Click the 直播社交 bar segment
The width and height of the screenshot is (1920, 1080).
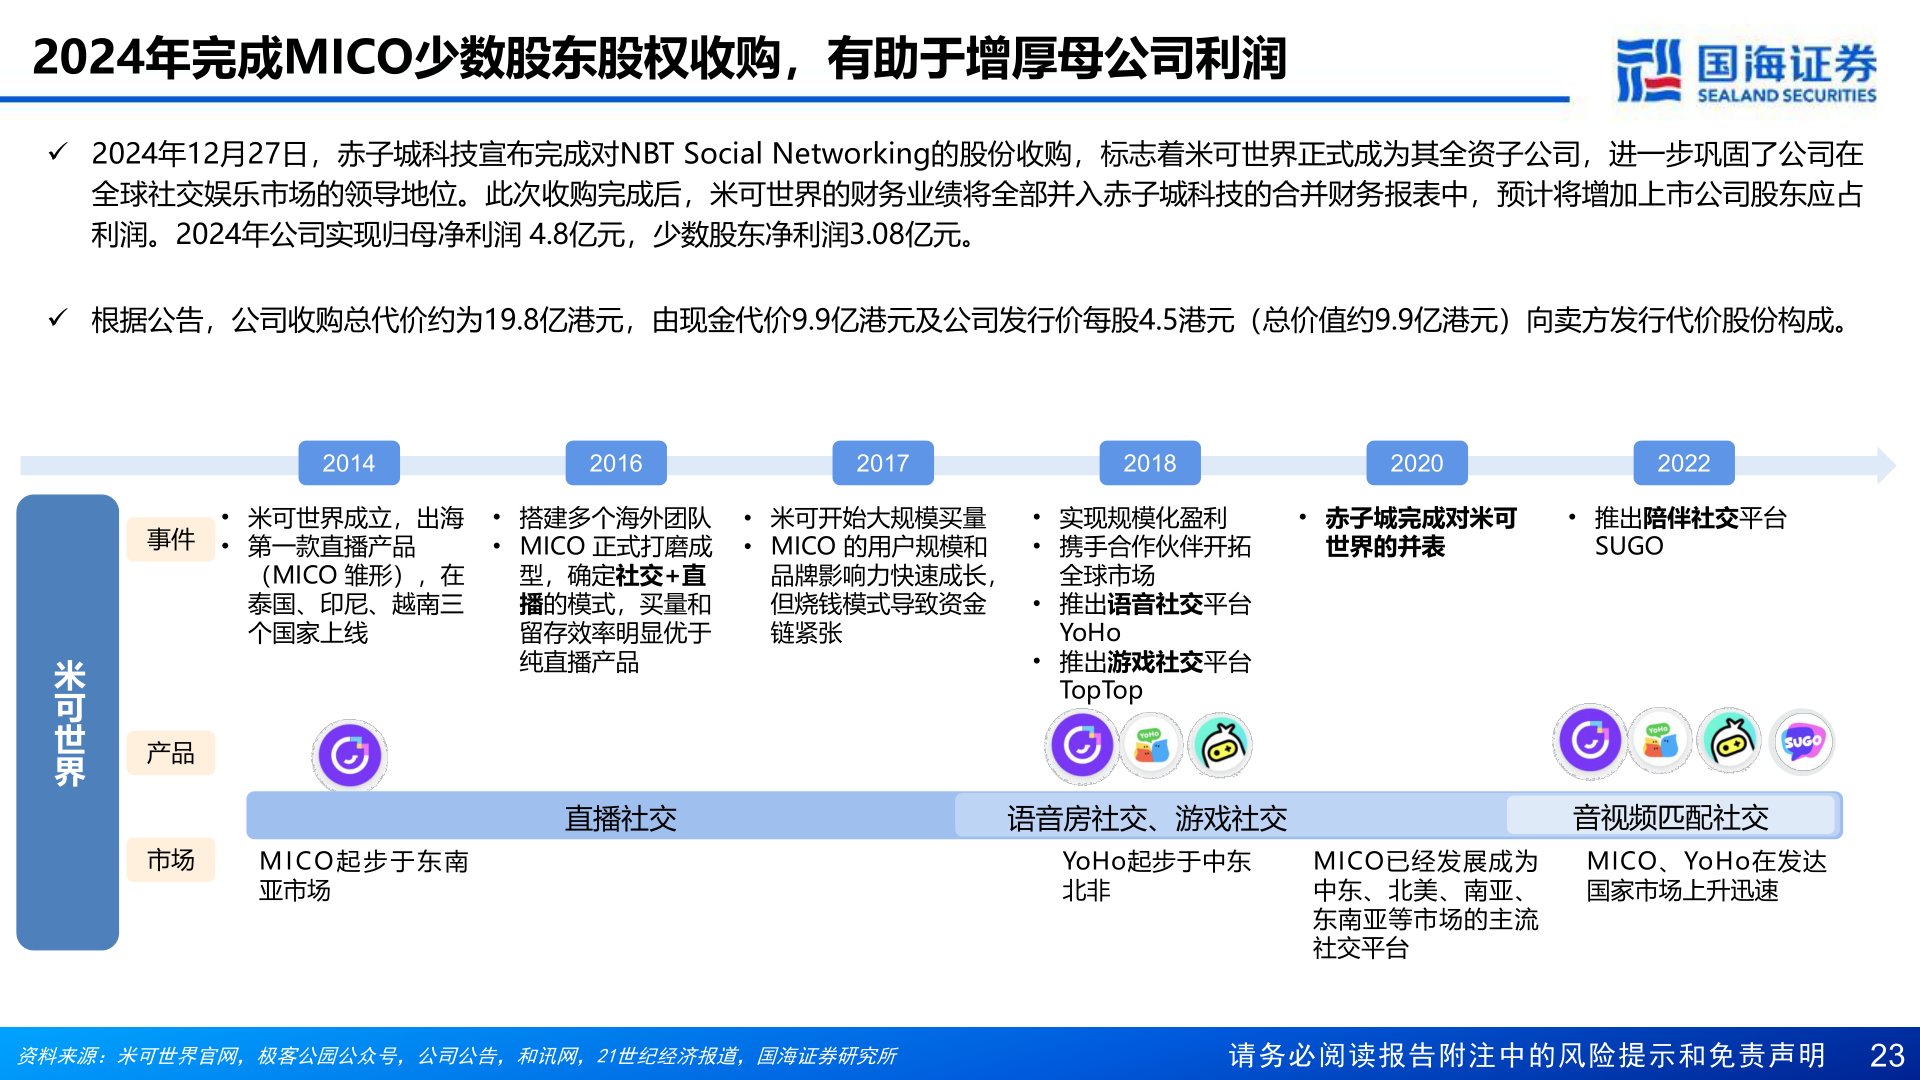[x=620, y=818]
